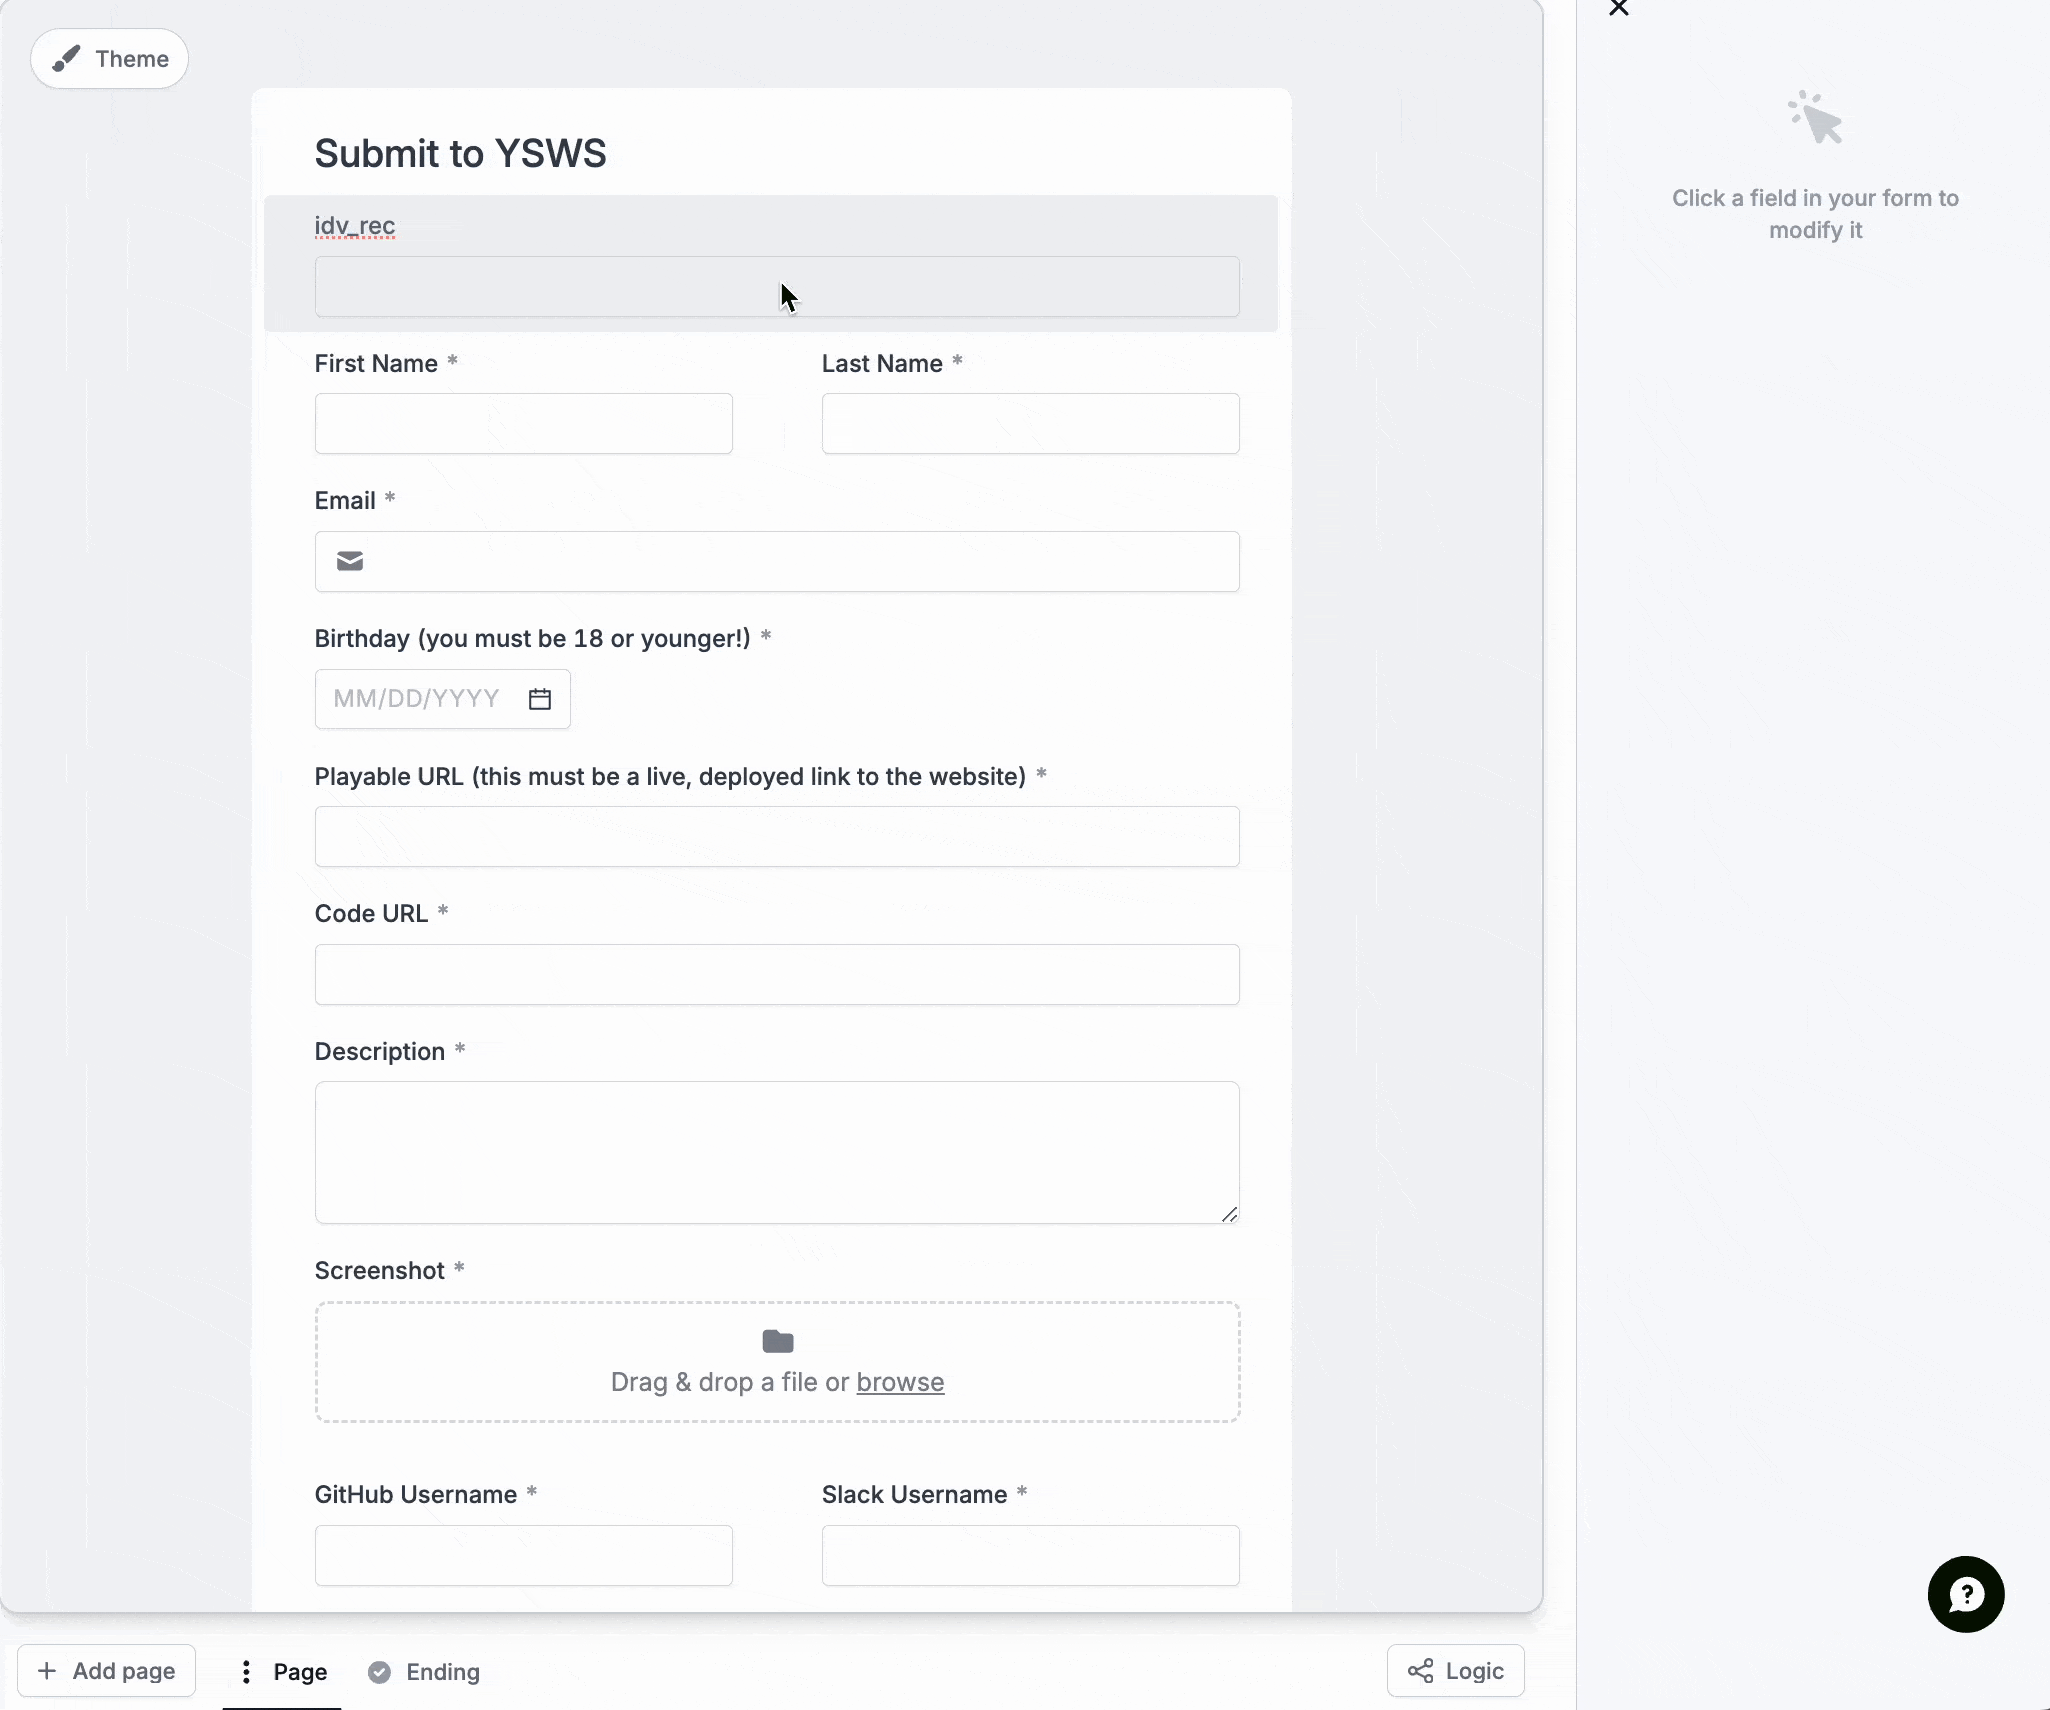
Task: Click the Theme paintbrush icon
Action: (x=66, y=58)
